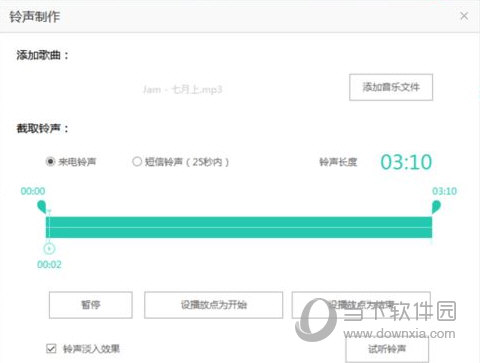This screenshot has width=480, height=363.
Task: Select the 来电铃声 radio button
Action: point(50,162)
